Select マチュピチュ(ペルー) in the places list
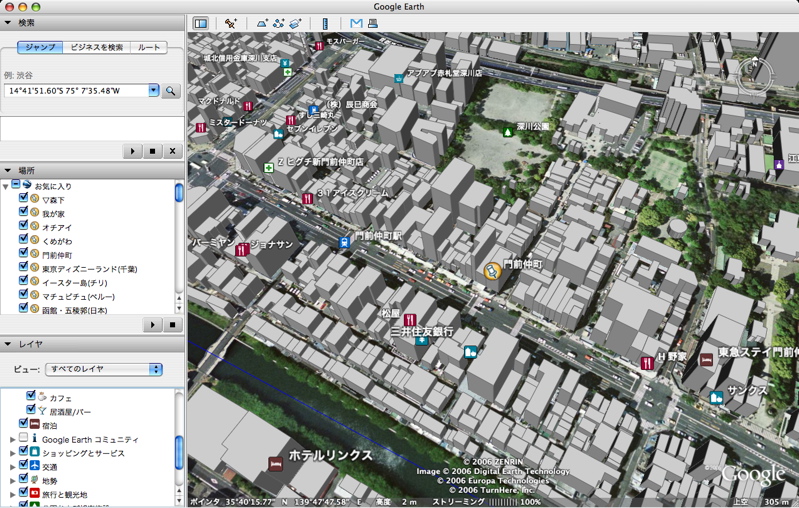Viewport: 799px width, 508px height. click(78, 297)
